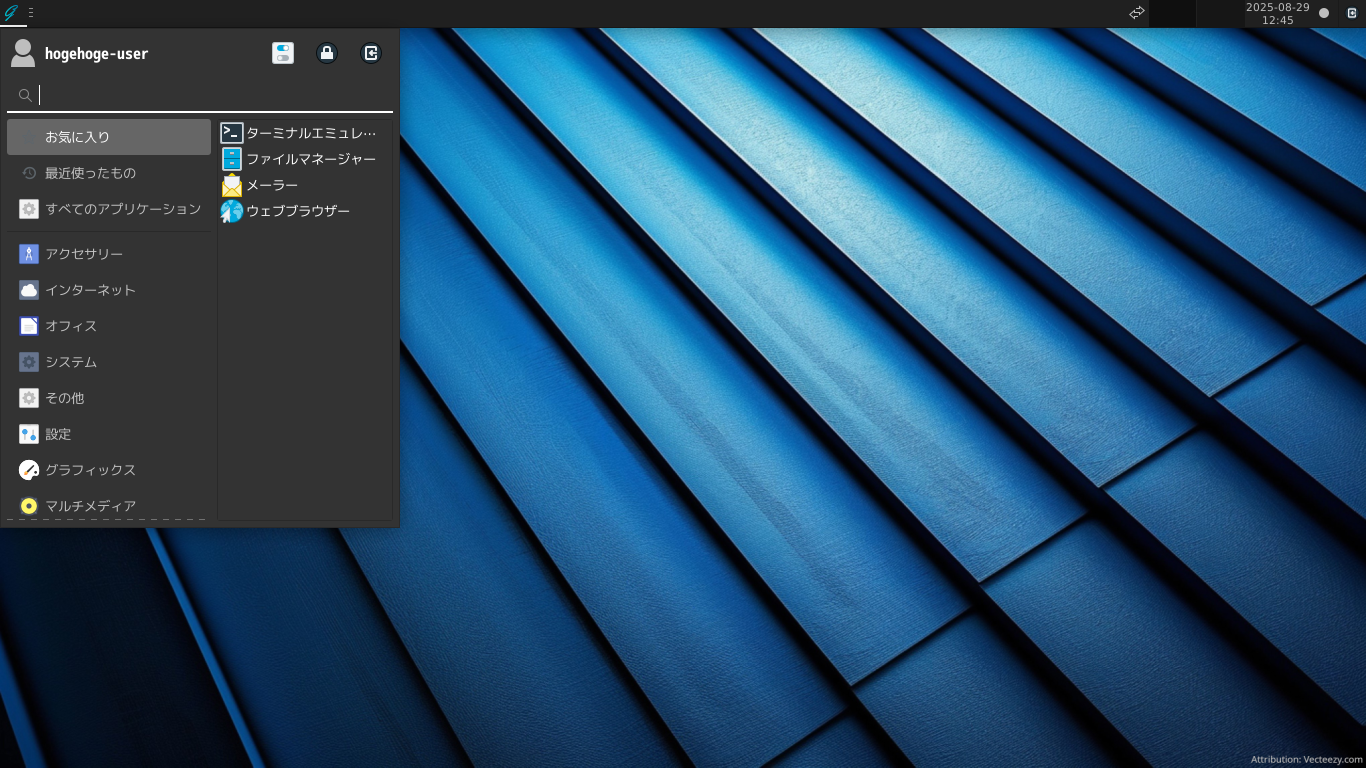Click the hamburger icon next to the menu button
Viewport: 1366px width, 768px height.
[31, 14]
